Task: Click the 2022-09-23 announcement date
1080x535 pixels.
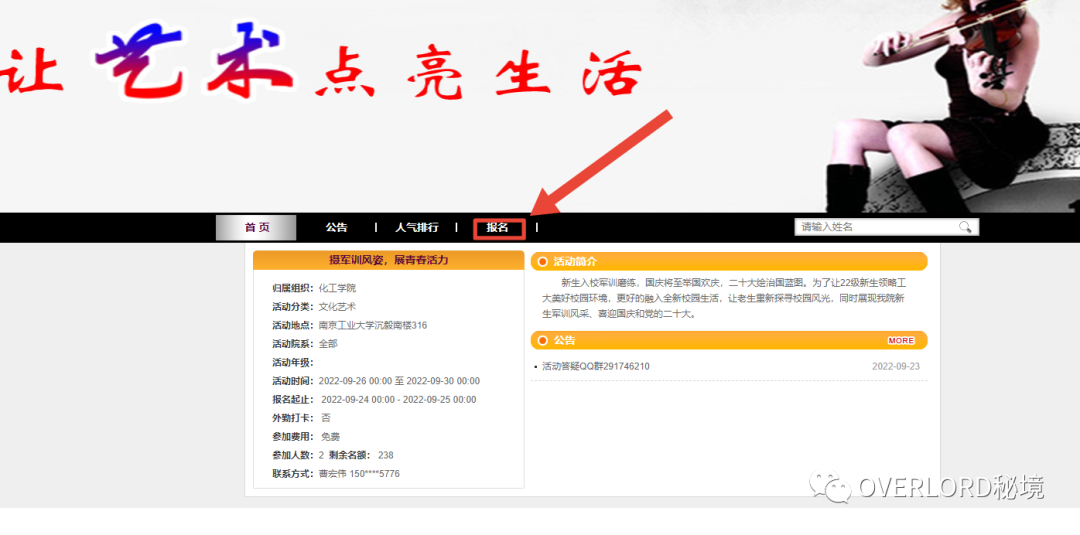Action: click(895, 367)
